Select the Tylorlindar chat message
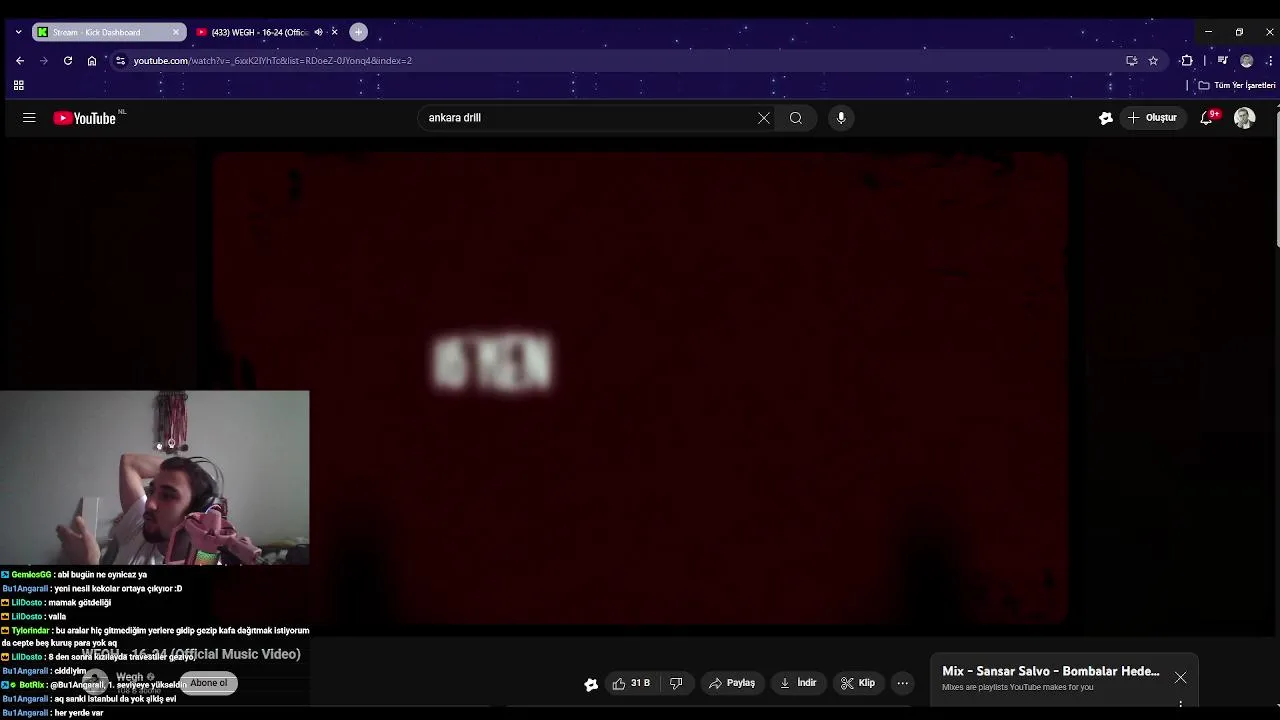The height and width of the screenshot is (720, 1280). 155,637
